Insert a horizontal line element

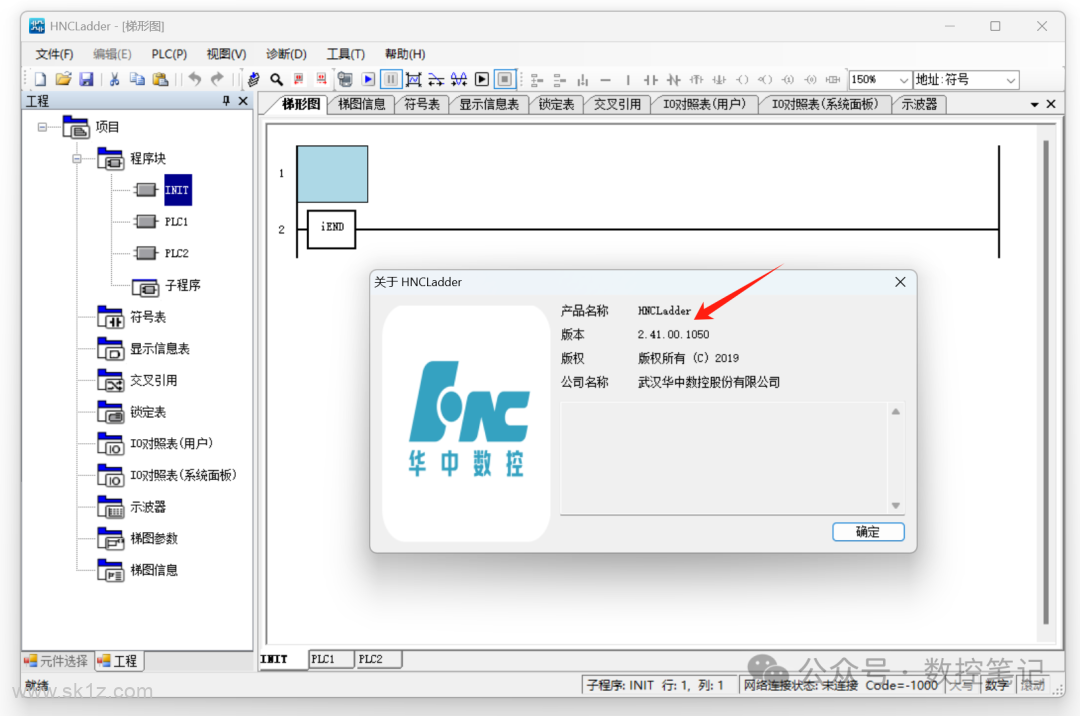click(605, 81)
